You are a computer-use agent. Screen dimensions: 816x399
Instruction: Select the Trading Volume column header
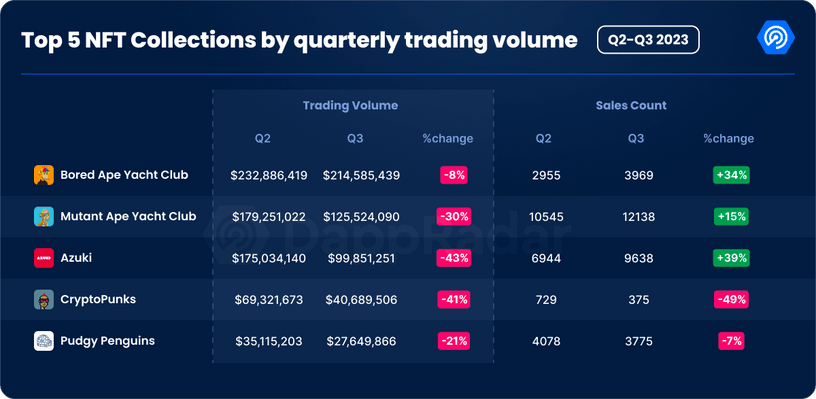click(x=350, y=106)
